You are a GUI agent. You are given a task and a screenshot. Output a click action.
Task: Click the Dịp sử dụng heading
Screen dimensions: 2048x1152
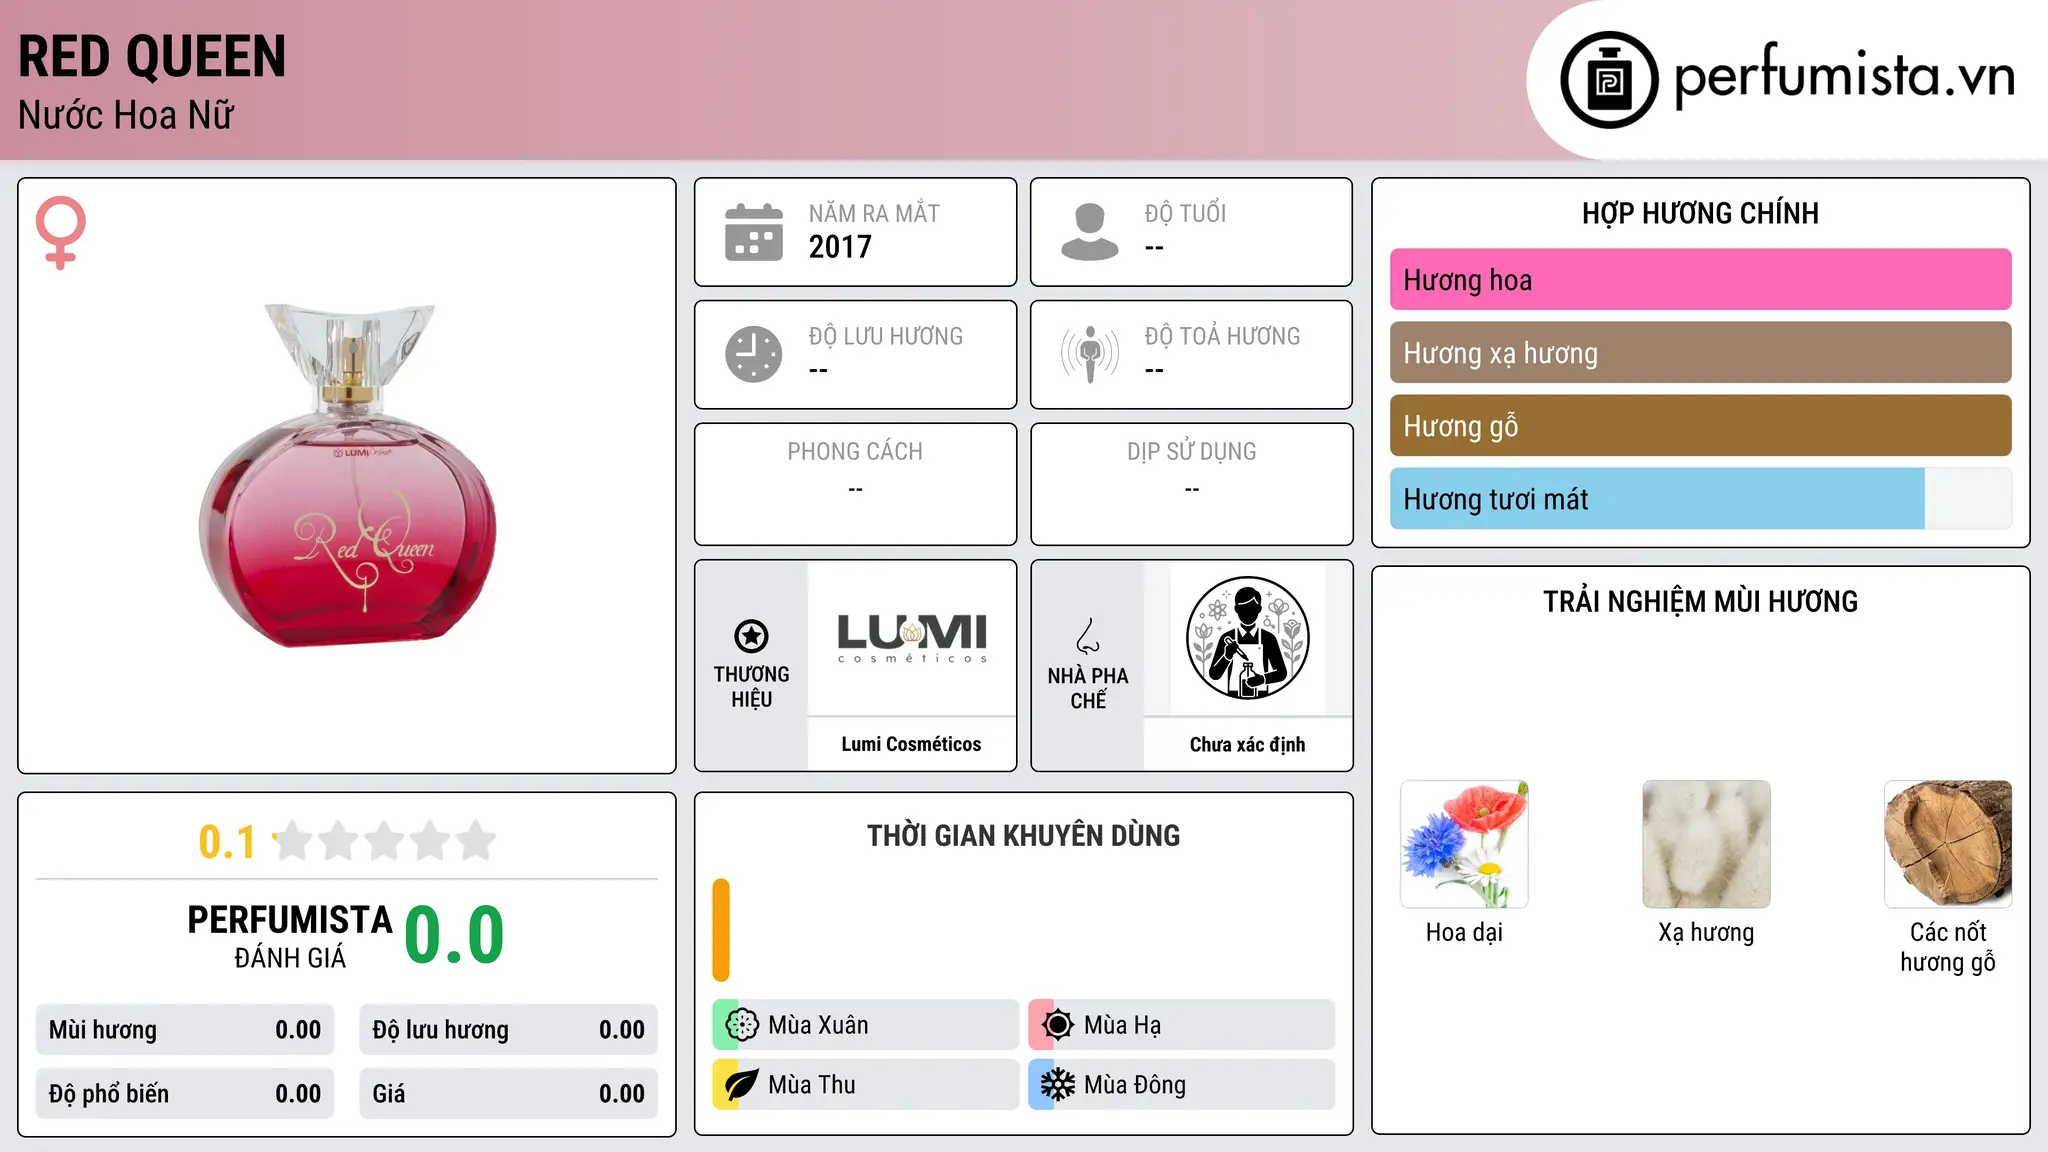click(1192, 452)
